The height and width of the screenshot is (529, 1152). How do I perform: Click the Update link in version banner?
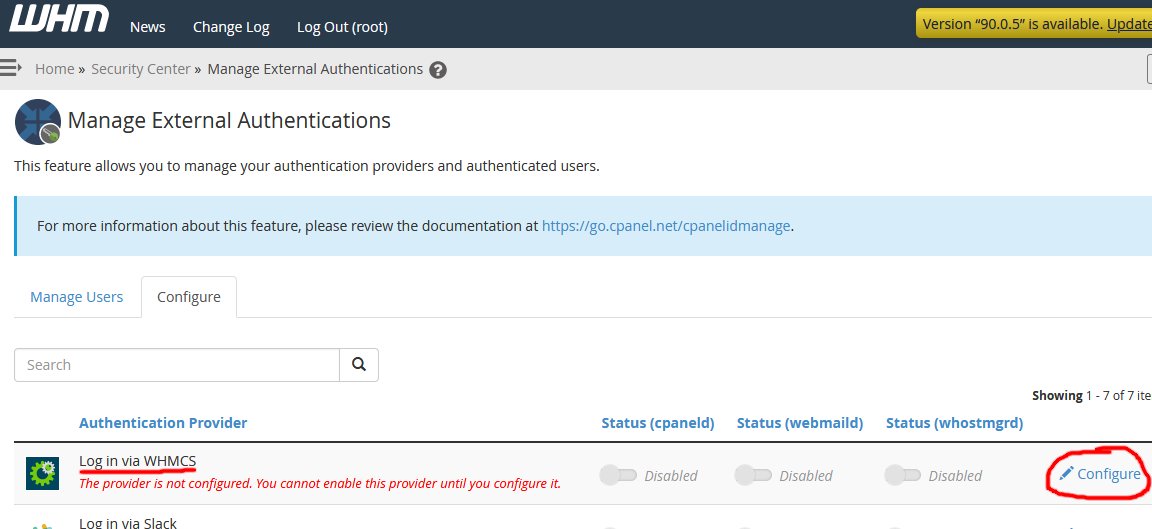1130,24
